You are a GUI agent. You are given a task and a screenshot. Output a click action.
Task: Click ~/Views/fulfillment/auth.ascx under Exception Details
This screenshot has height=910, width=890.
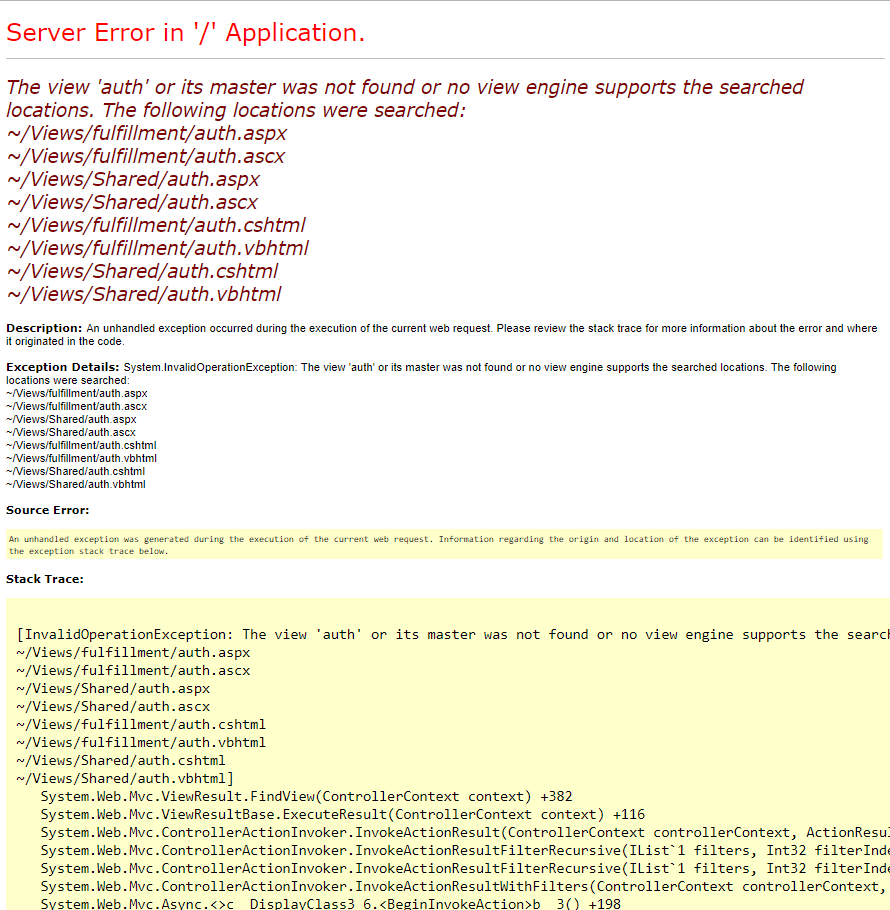tap(77, 406)
